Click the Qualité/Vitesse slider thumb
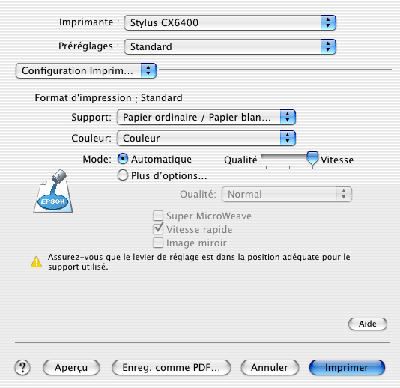The height and width of the screenshot is (388, 400). pos(312,158)
